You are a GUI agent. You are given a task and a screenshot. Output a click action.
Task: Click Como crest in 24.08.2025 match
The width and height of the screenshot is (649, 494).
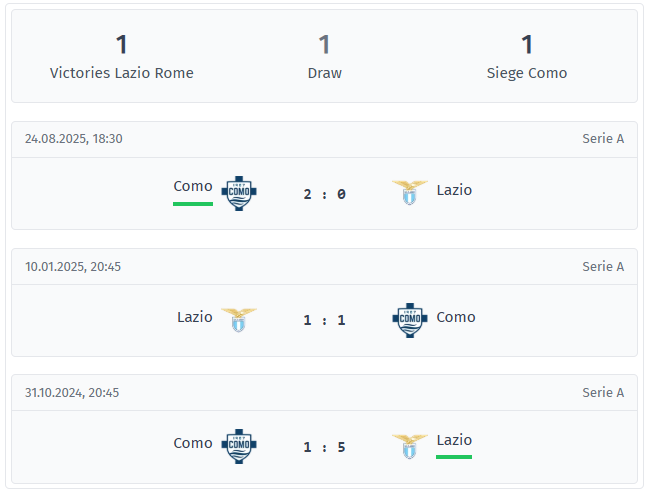point(239,193)
